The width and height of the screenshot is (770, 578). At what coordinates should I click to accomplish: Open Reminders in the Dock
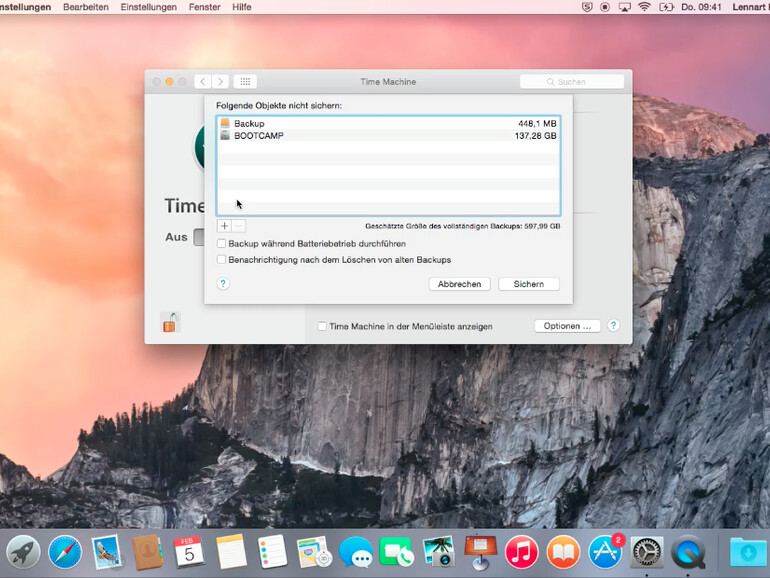[x=272, y=552]
